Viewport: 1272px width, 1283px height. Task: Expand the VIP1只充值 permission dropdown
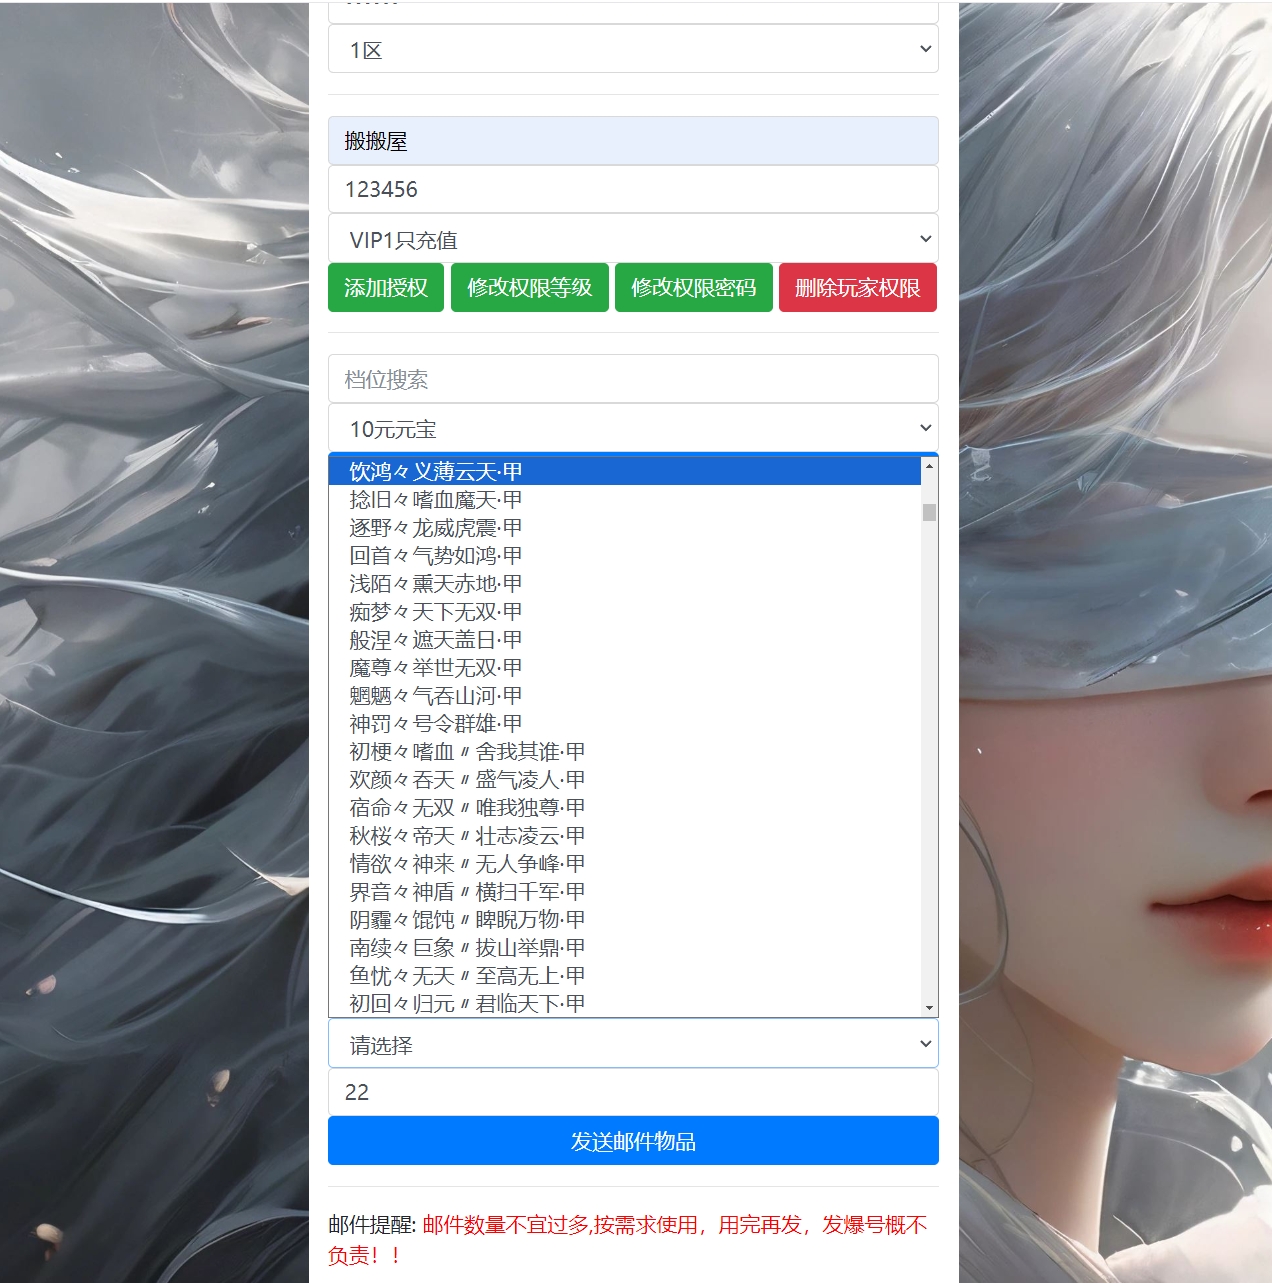point(632,239)
